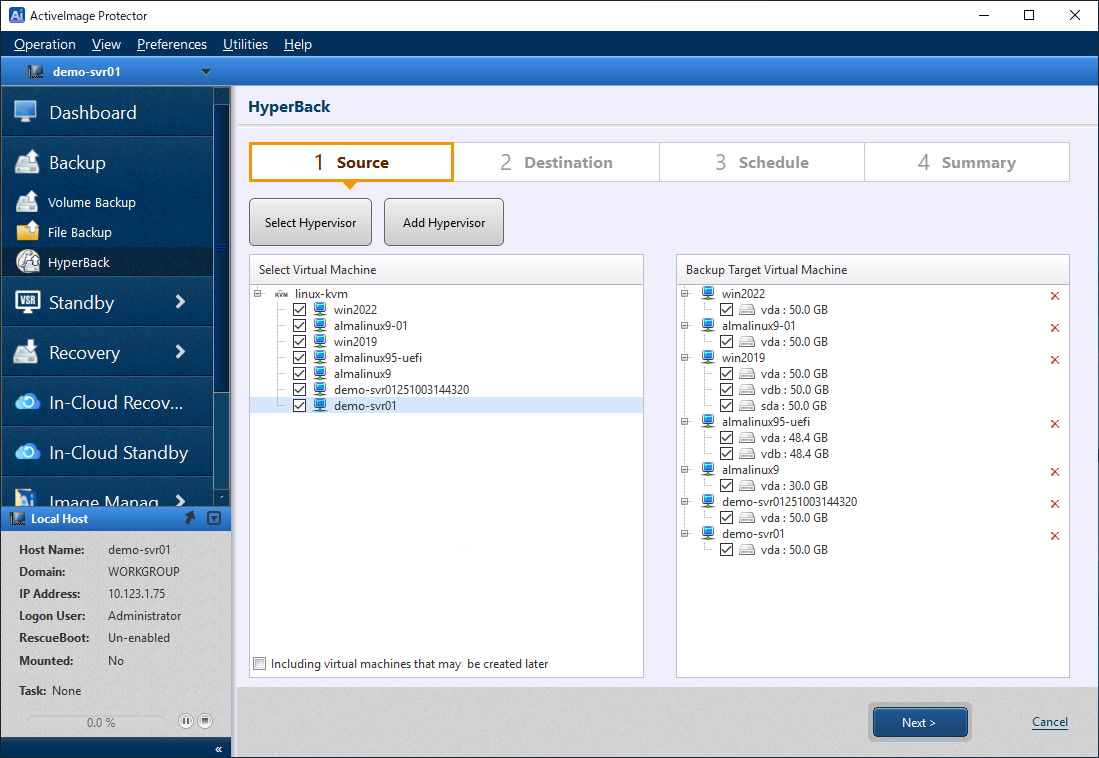Click the Volume Backup icon

coord(27,202)
